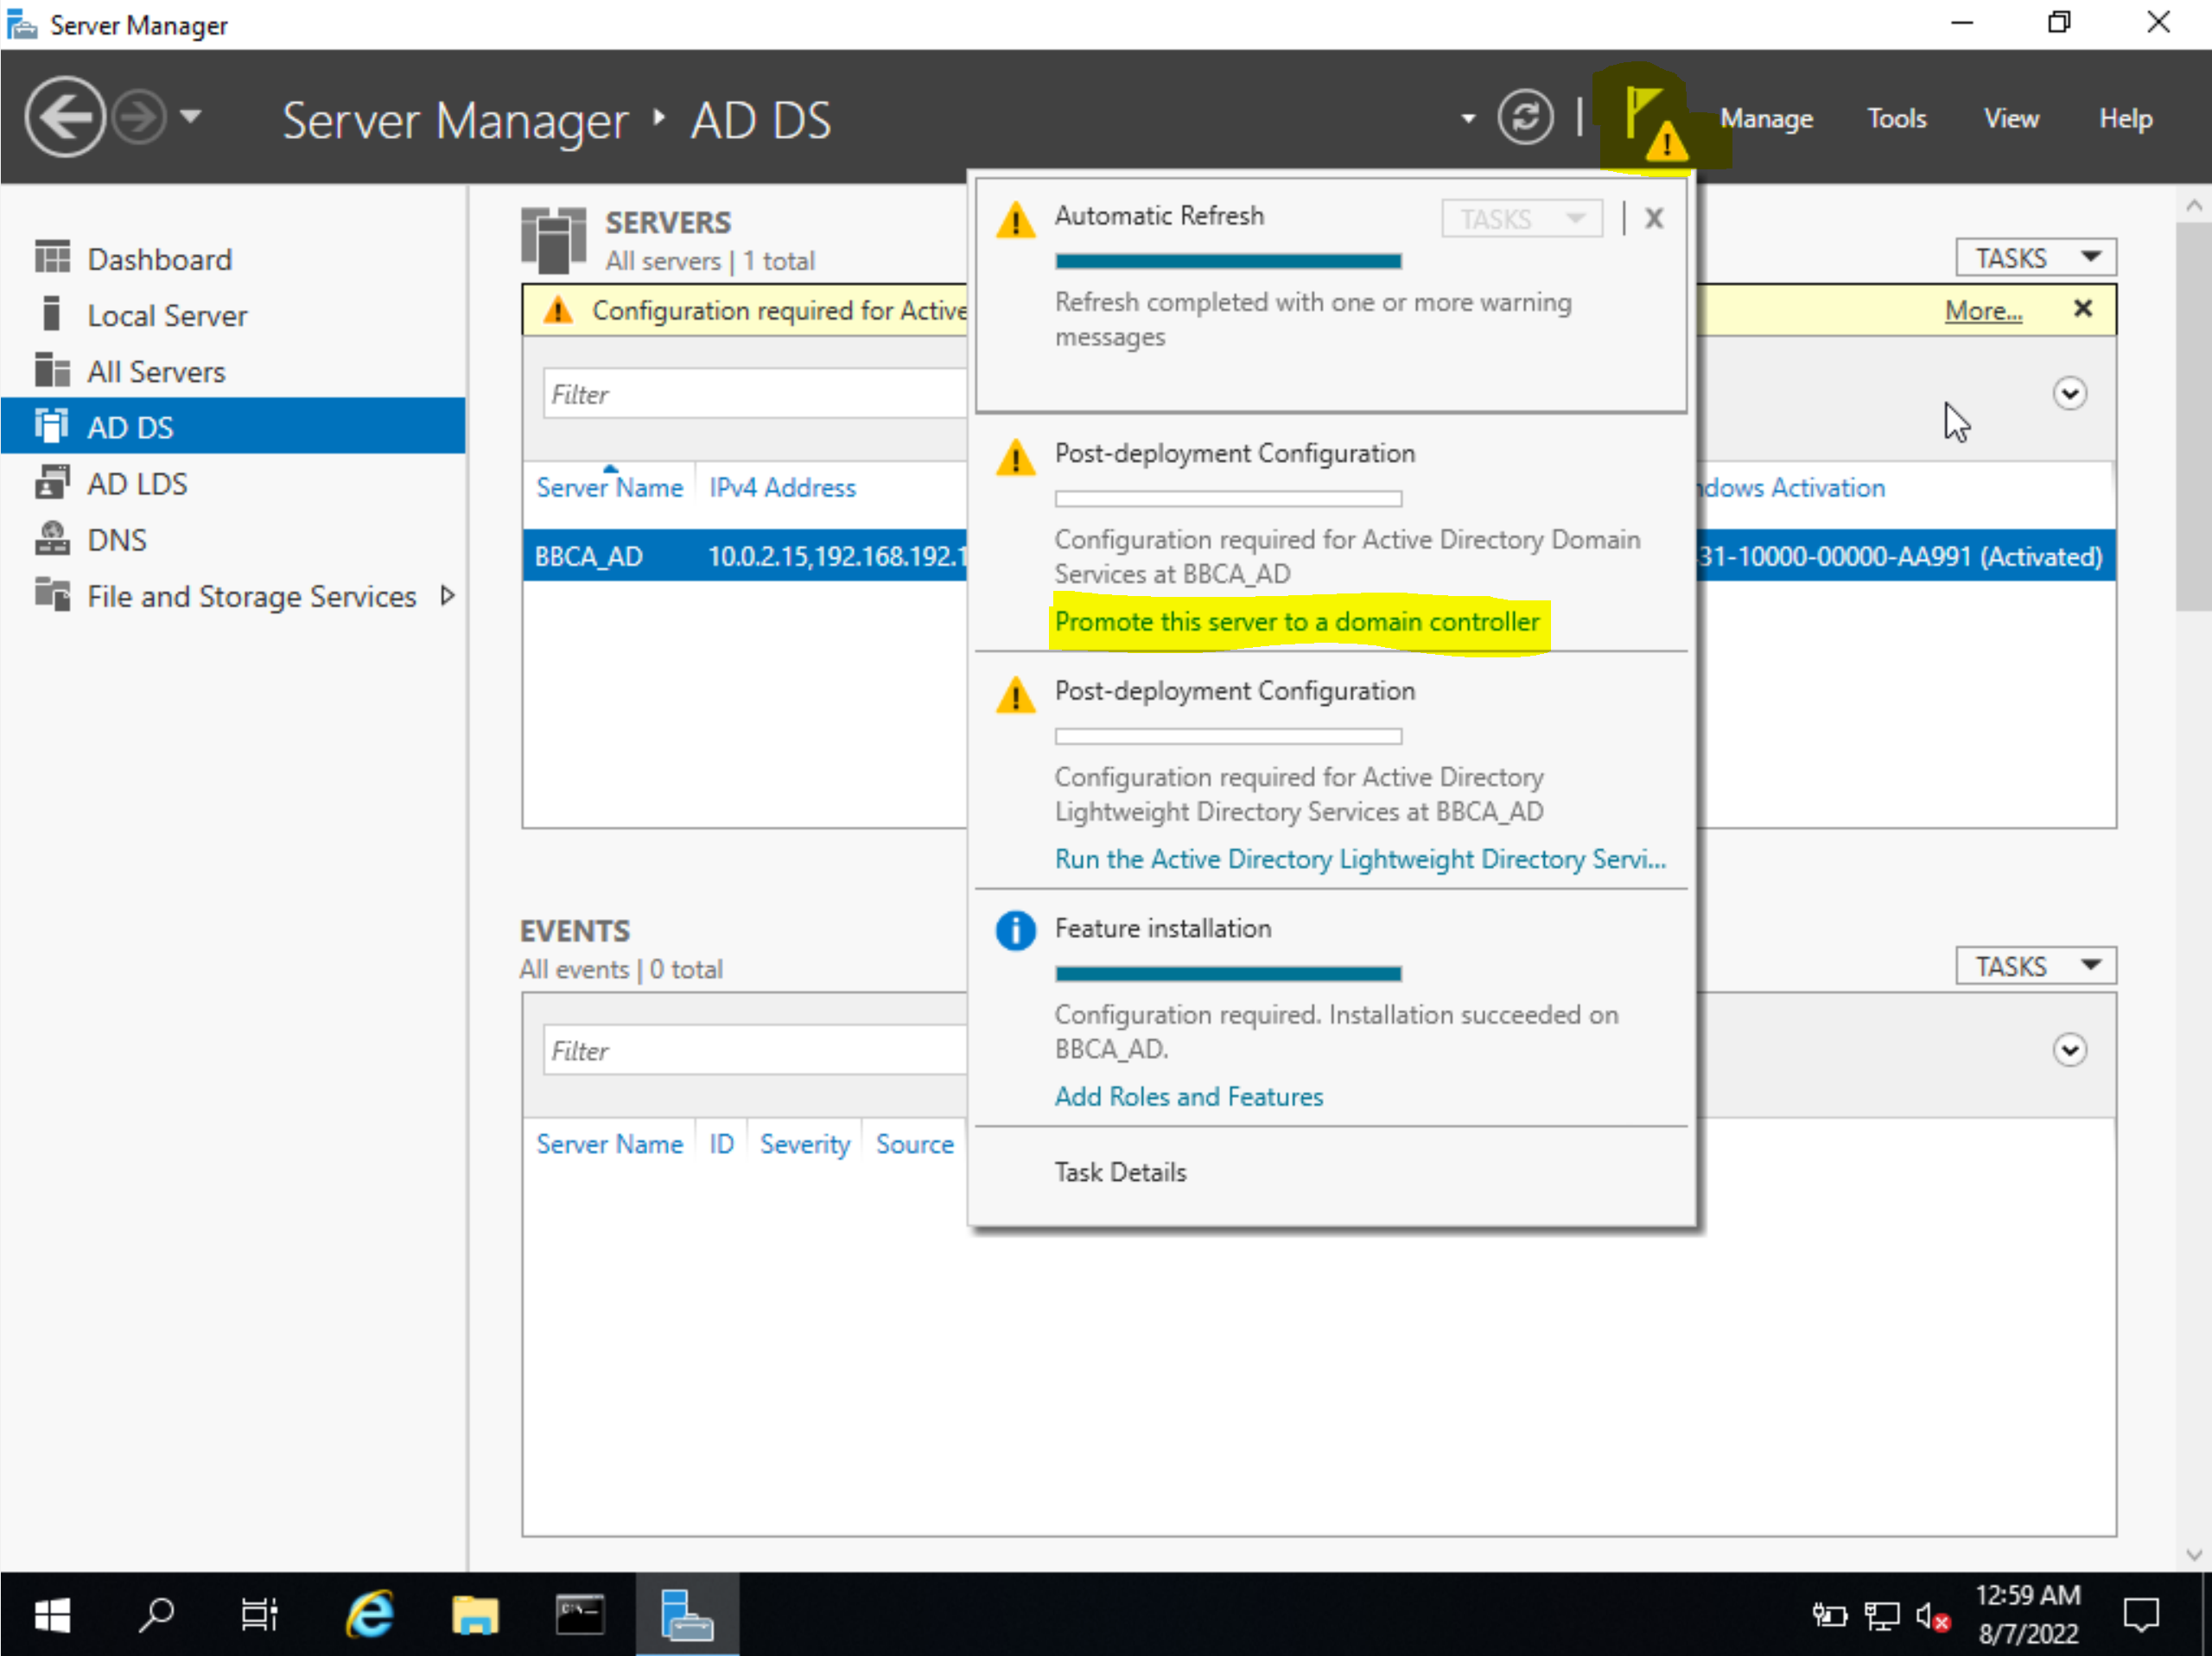
Task: Open the disabled TASKS dropdown in notifications
Action: click(x=1521, y=218)
